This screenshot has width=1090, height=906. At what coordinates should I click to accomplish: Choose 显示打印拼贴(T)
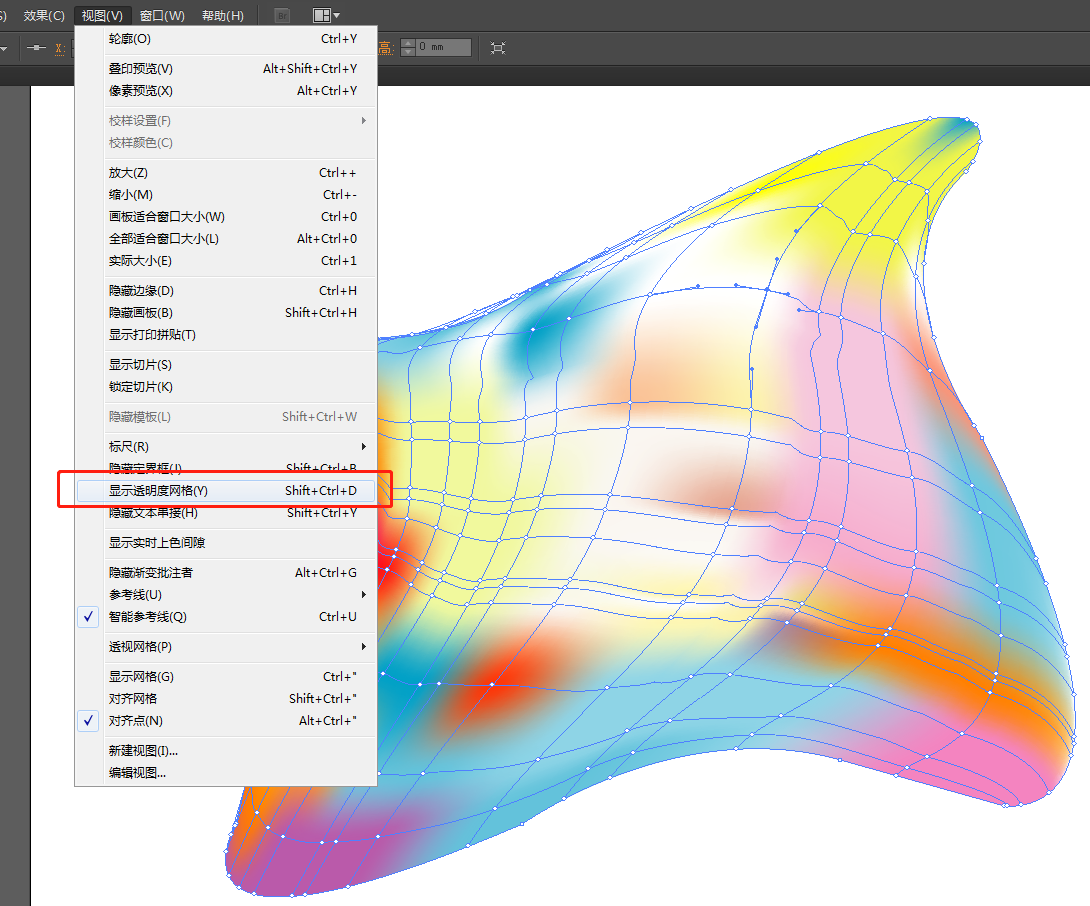(x=226, y=334)
